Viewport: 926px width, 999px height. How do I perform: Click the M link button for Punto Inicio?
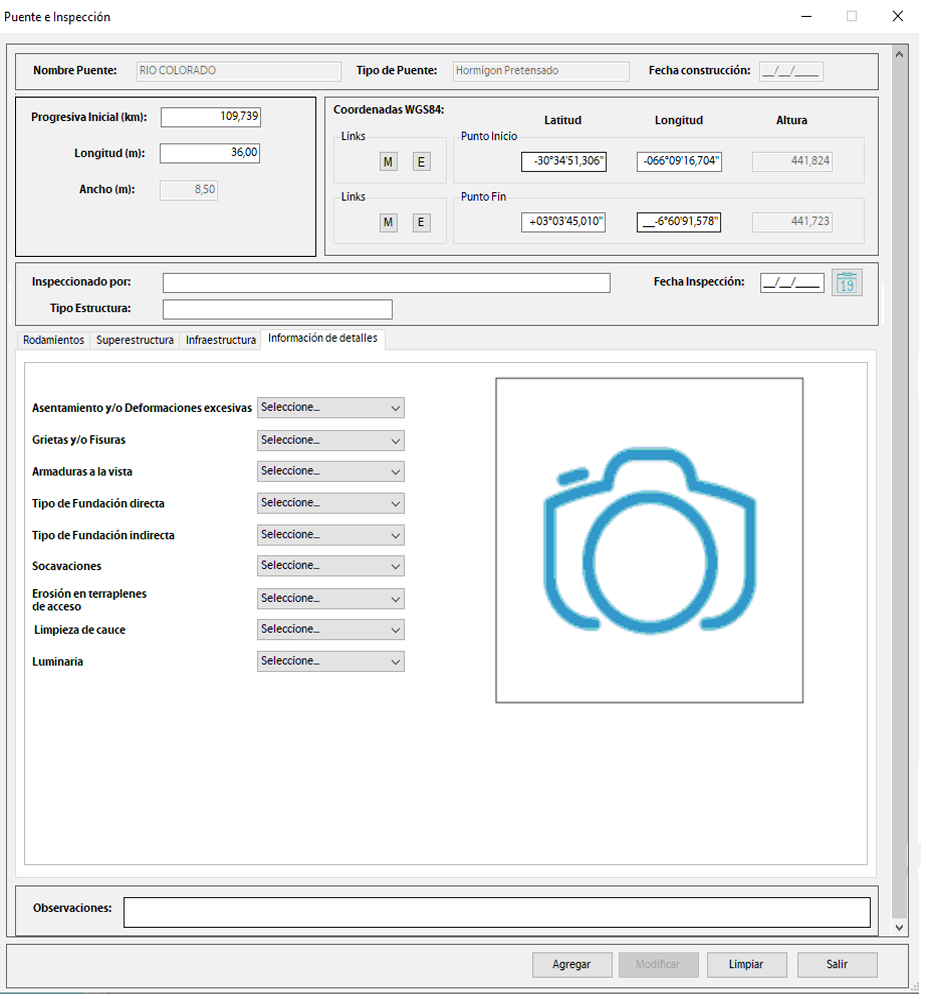pos(388,162)
